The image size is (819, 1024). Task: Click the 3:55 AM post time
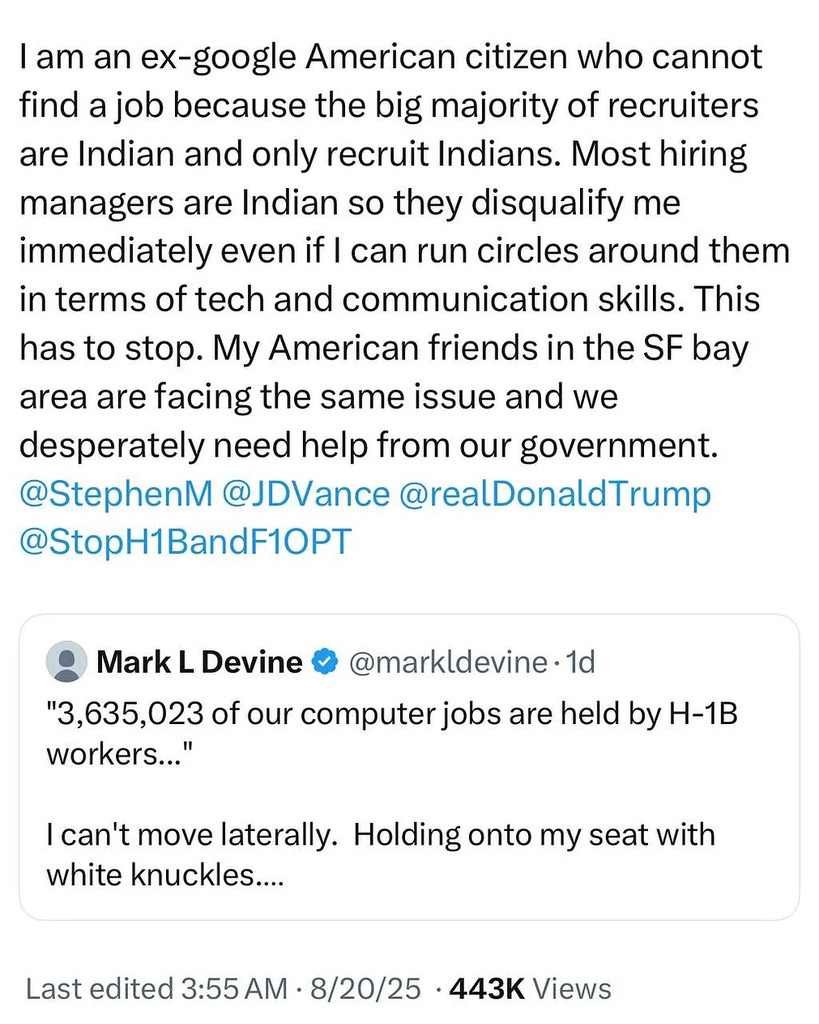point(230,989)
